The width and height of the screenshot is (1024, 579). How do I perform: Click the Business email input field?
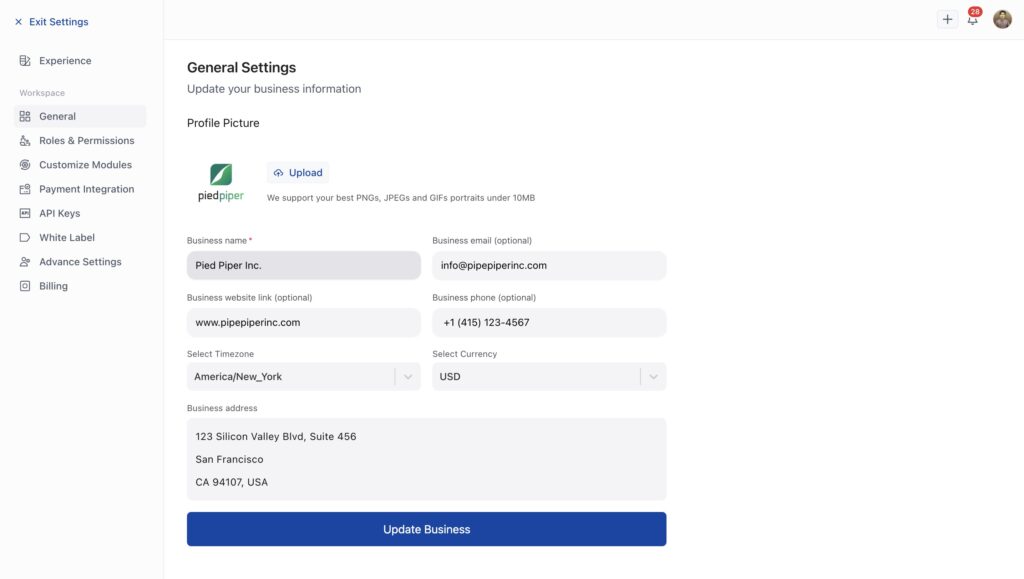pos(549,266)
